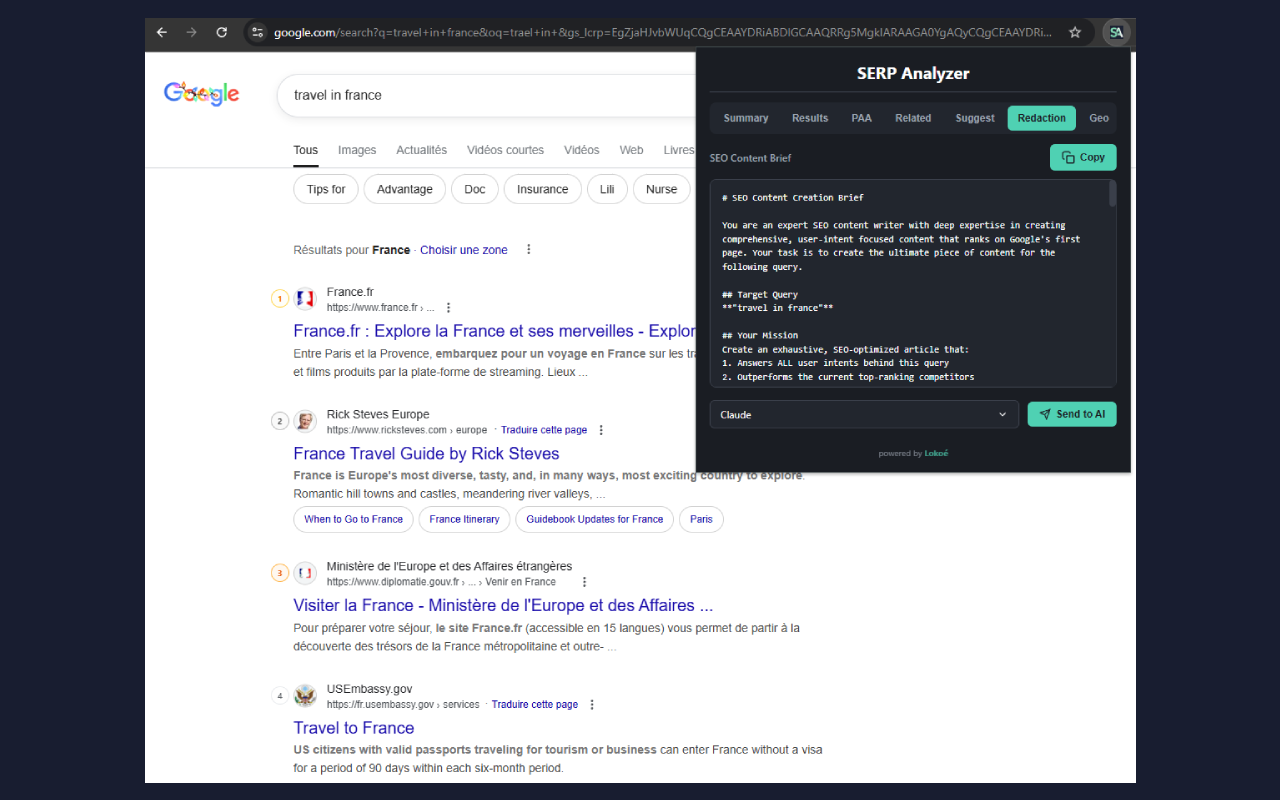
Task: Open Vidéos courtes search filter
Action: [x=506, y=150]
